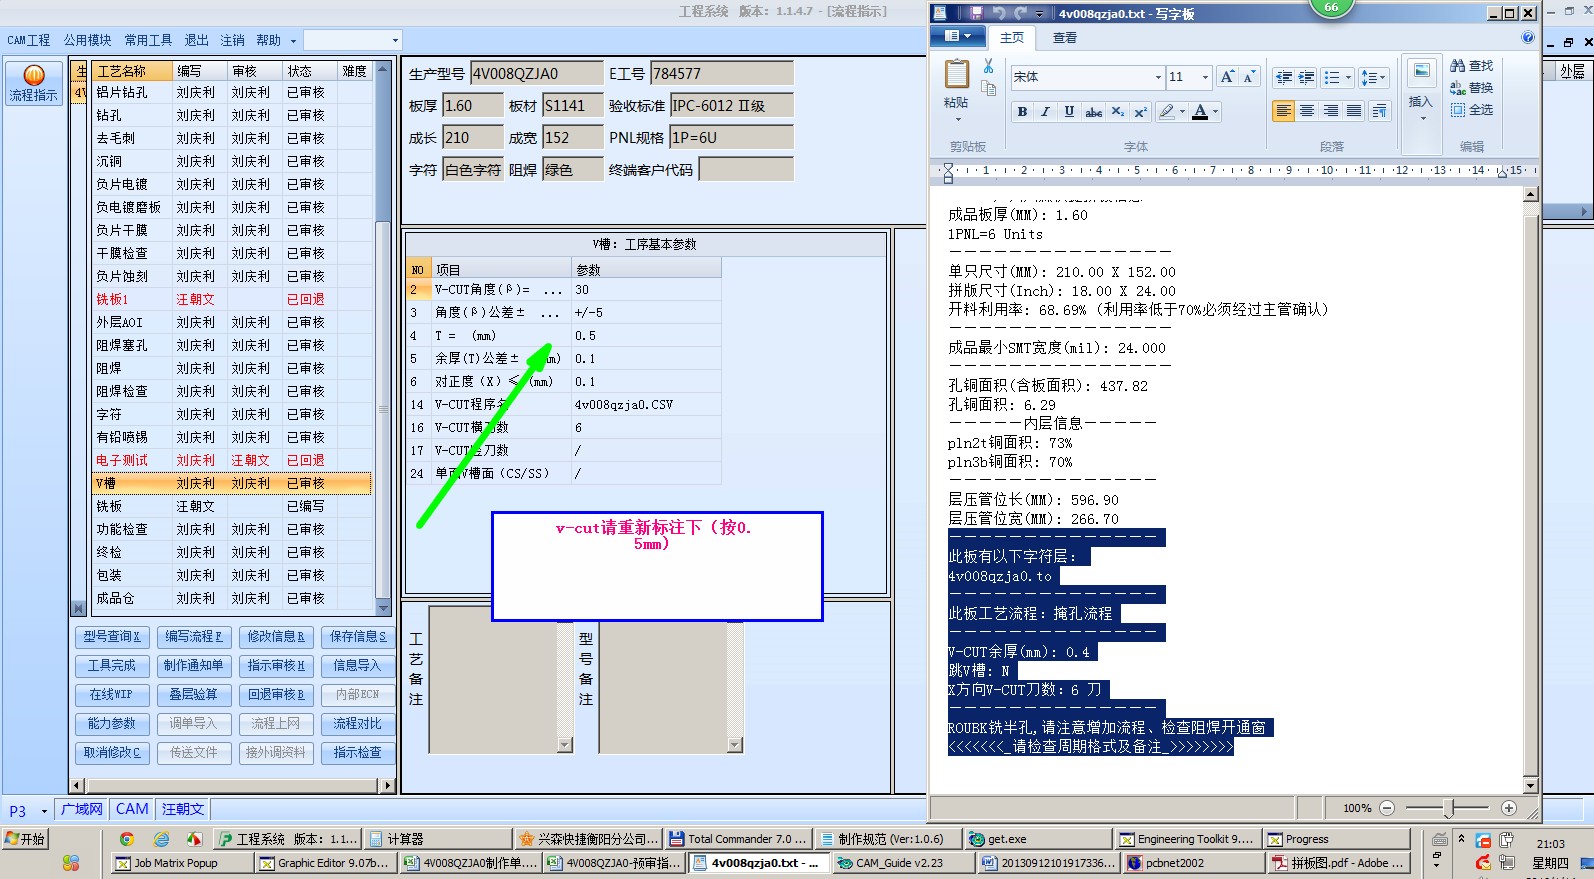
Task: Click 型号查询X button
Action: coord(112,636)
